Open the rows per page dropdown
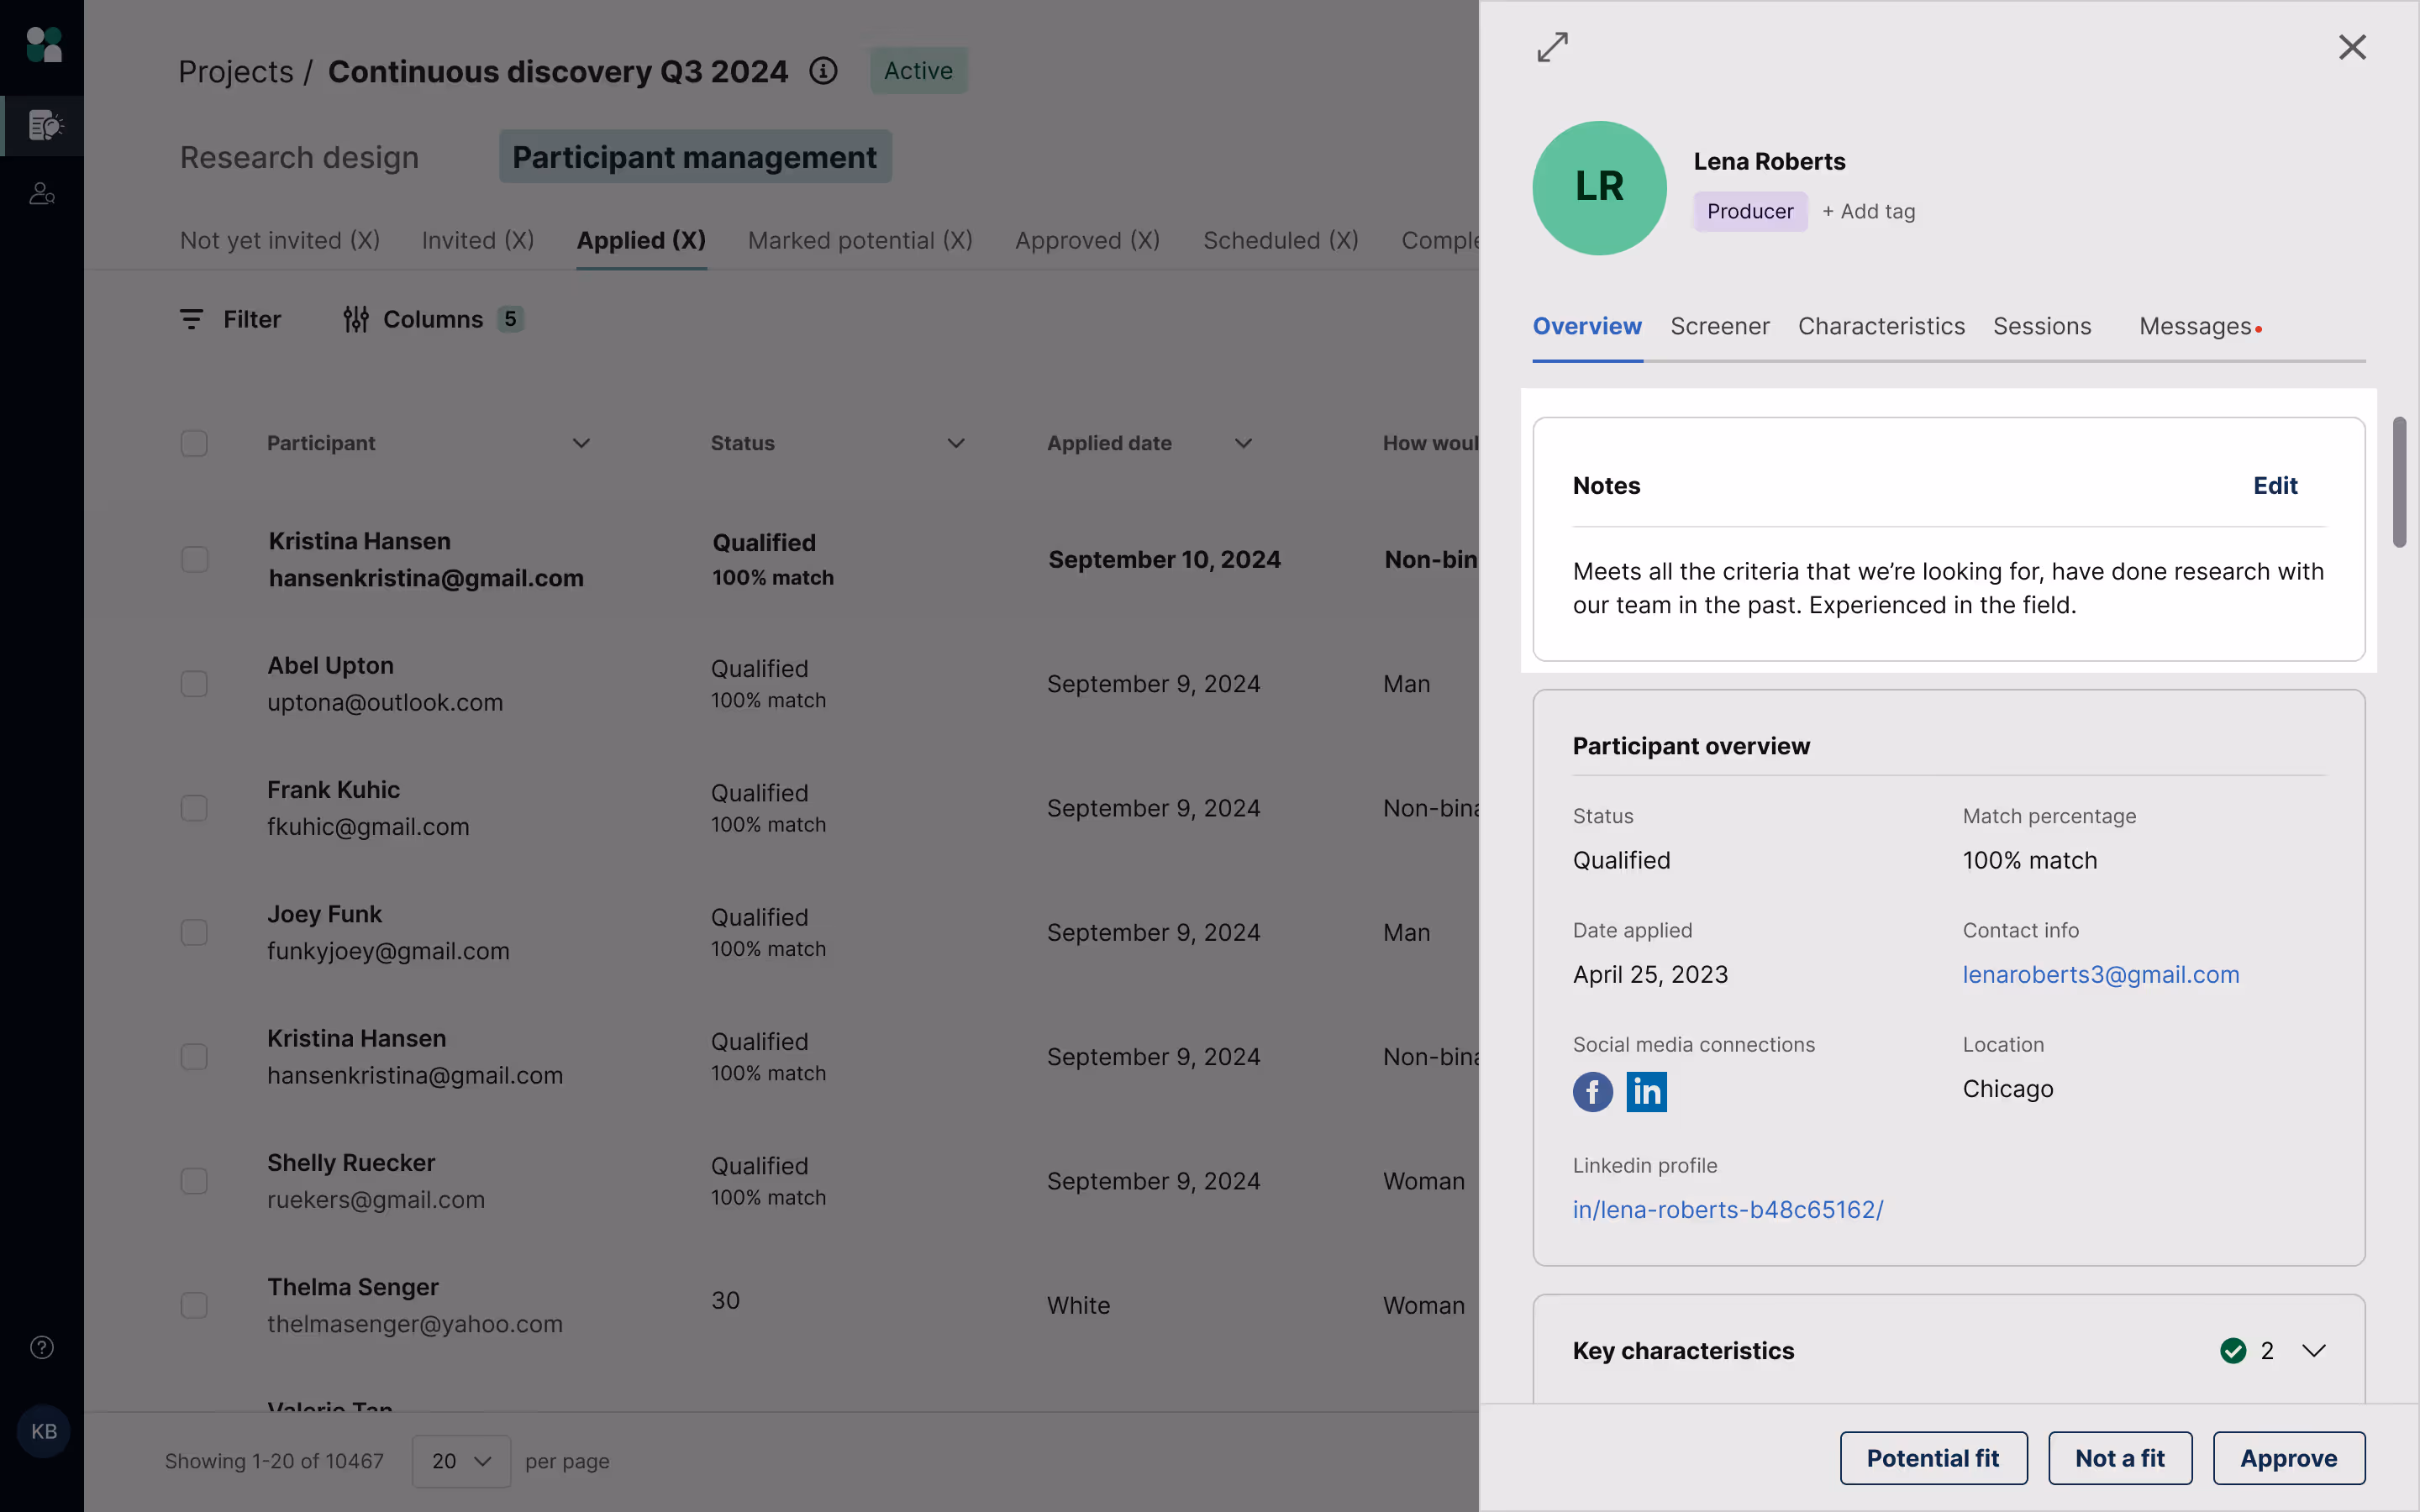Viewport: 2420px width, 1512px height. coord(461,1461)
